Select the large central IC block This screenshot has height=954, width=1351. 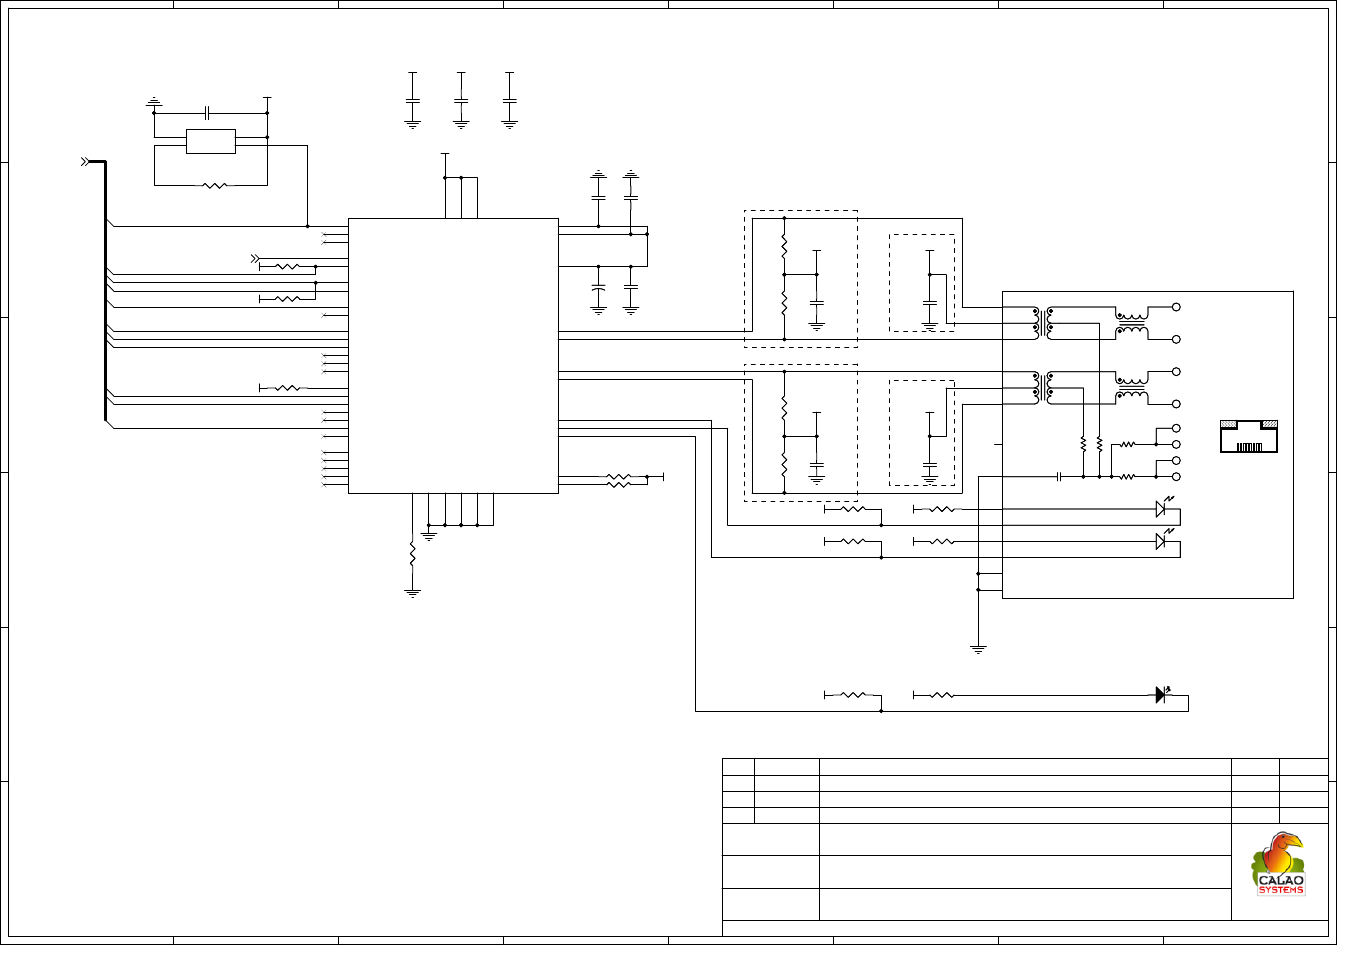click(453, 356)
